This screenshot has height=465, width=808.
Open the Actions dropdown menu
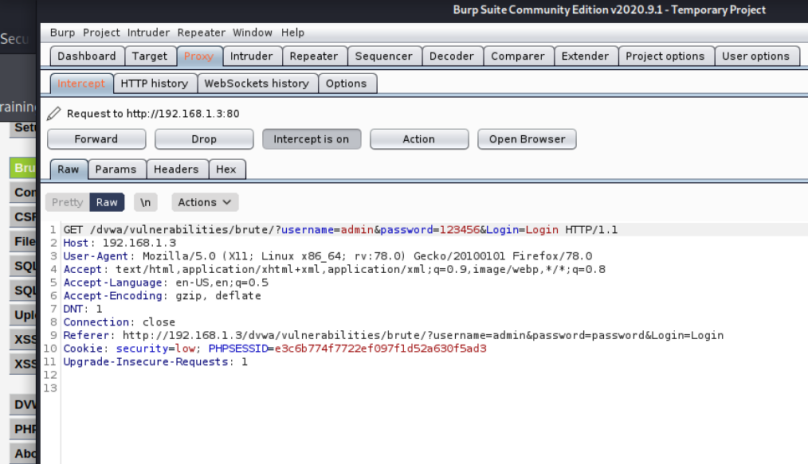click(205, 202)
